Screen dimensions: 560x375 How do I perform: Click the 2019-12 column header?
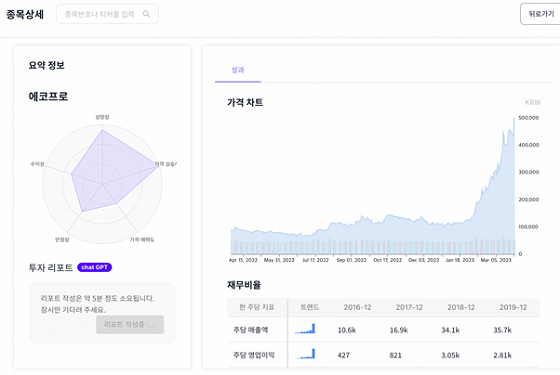[x=513, y=307]
